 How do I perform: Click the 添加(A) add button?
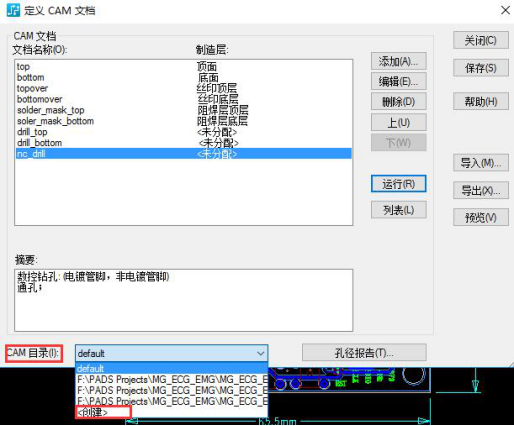tap(399, 61)
